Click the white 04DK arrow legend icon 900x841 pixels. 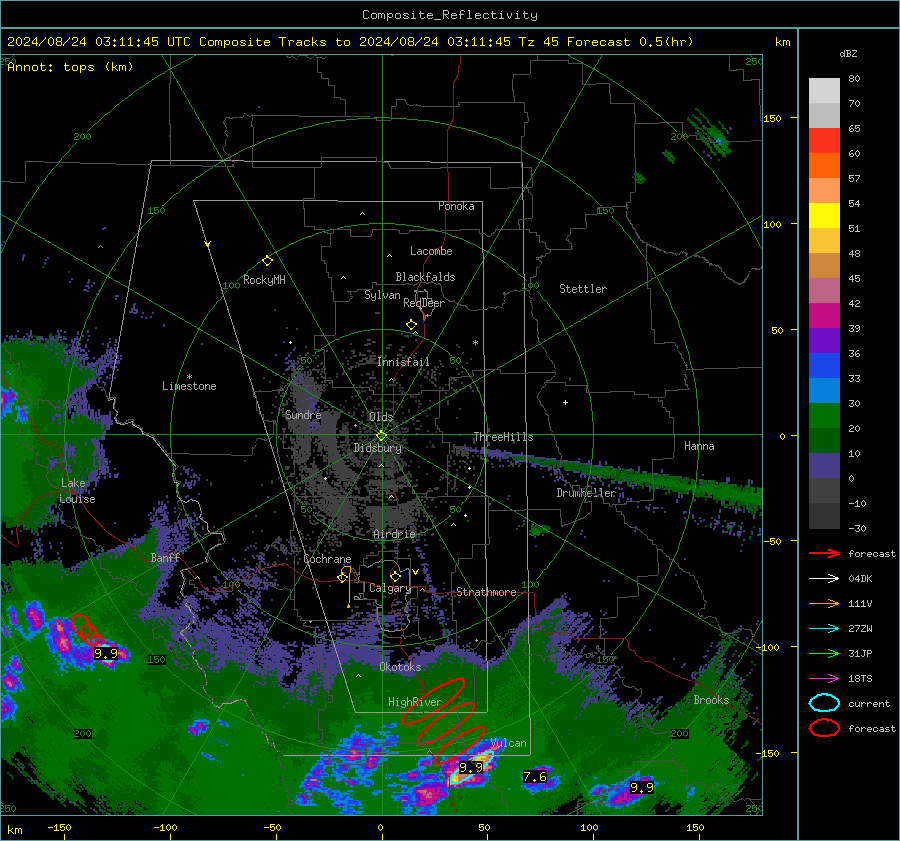(x=824, y=579)
